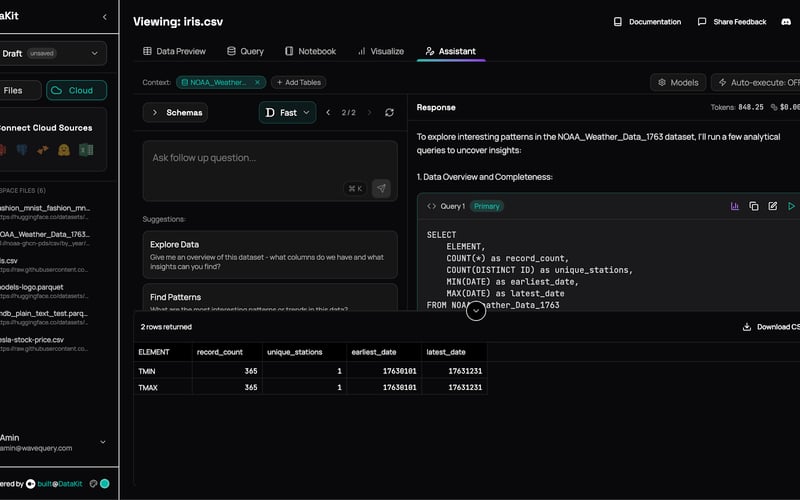Run Query 1 with play icon

(x=791, y=206)
